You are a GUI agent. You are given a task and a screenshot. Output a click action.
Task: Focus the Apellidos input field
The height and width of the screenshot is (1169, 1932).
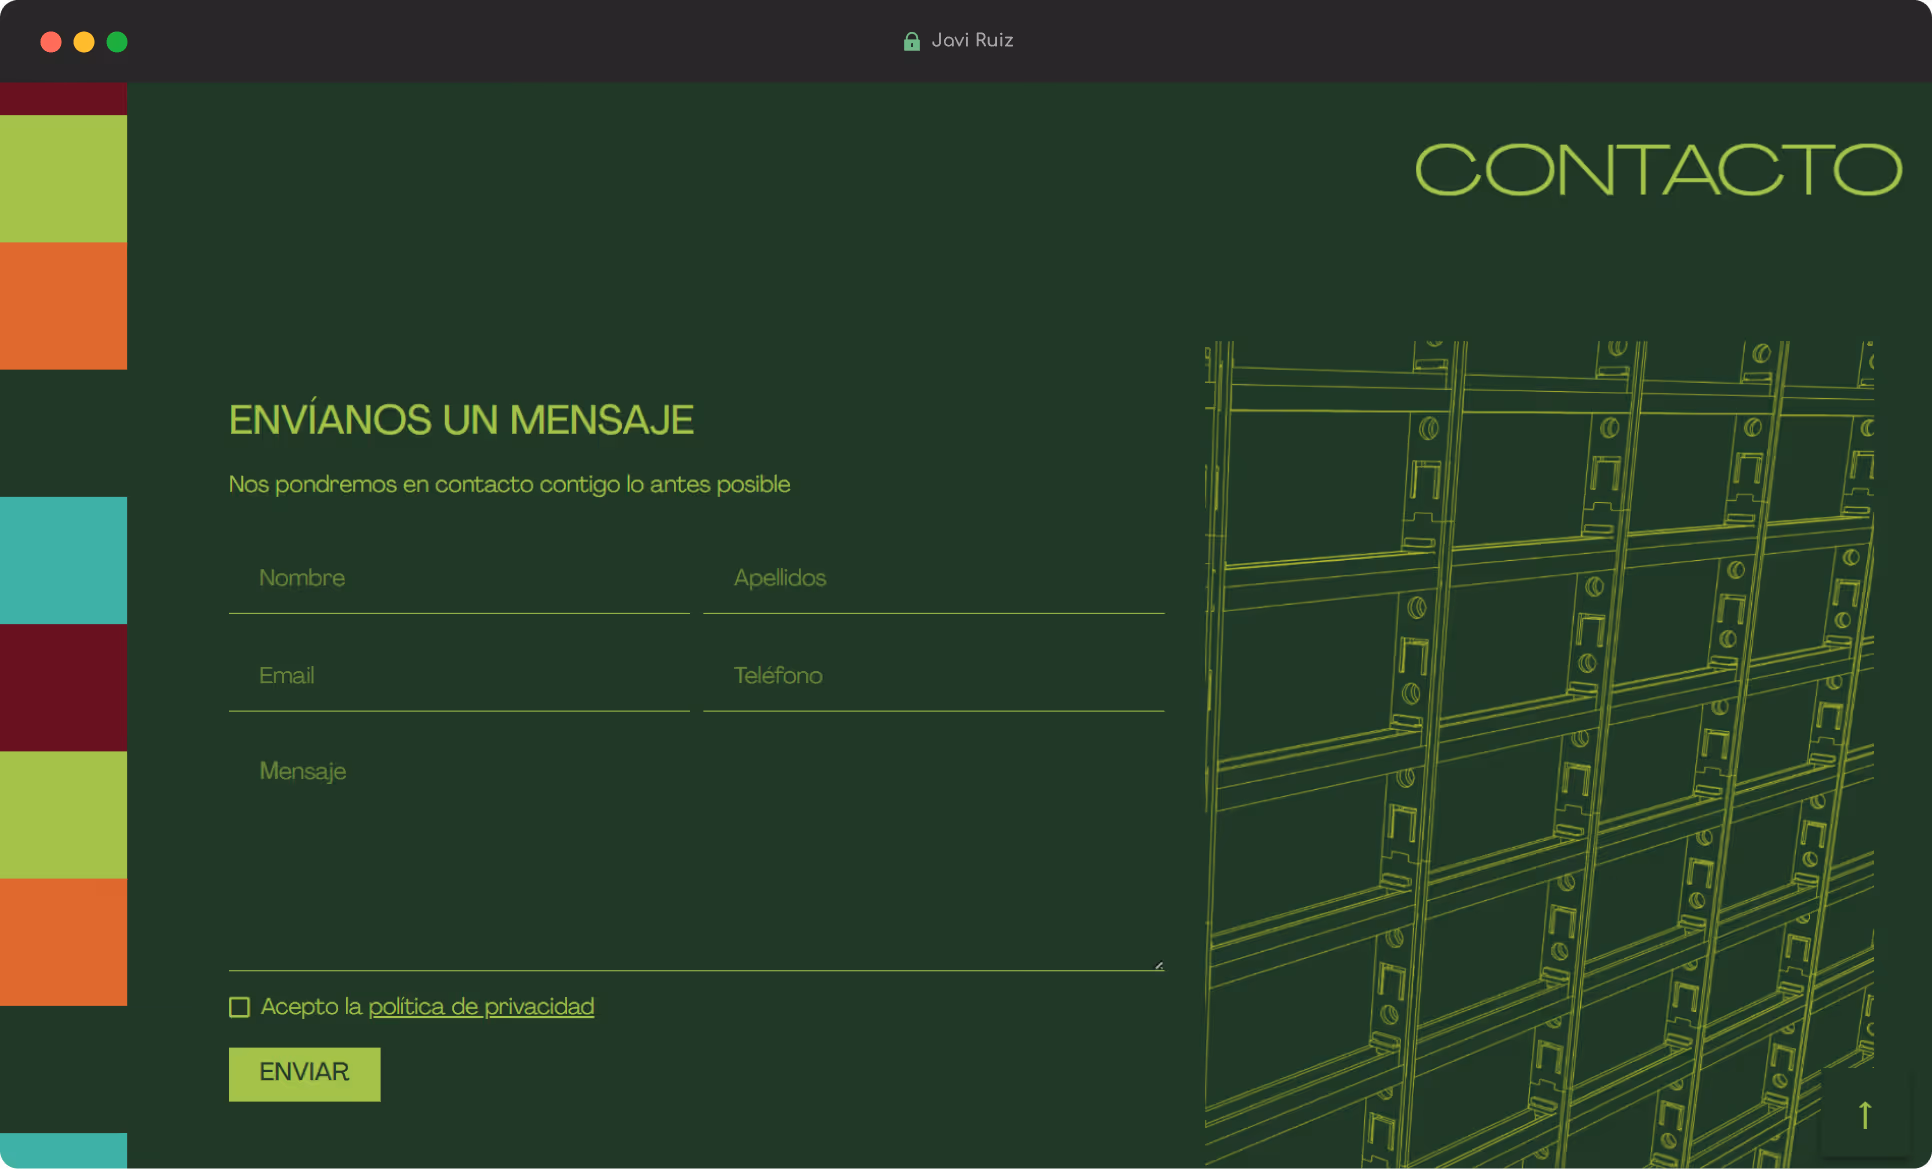(934, 579)
